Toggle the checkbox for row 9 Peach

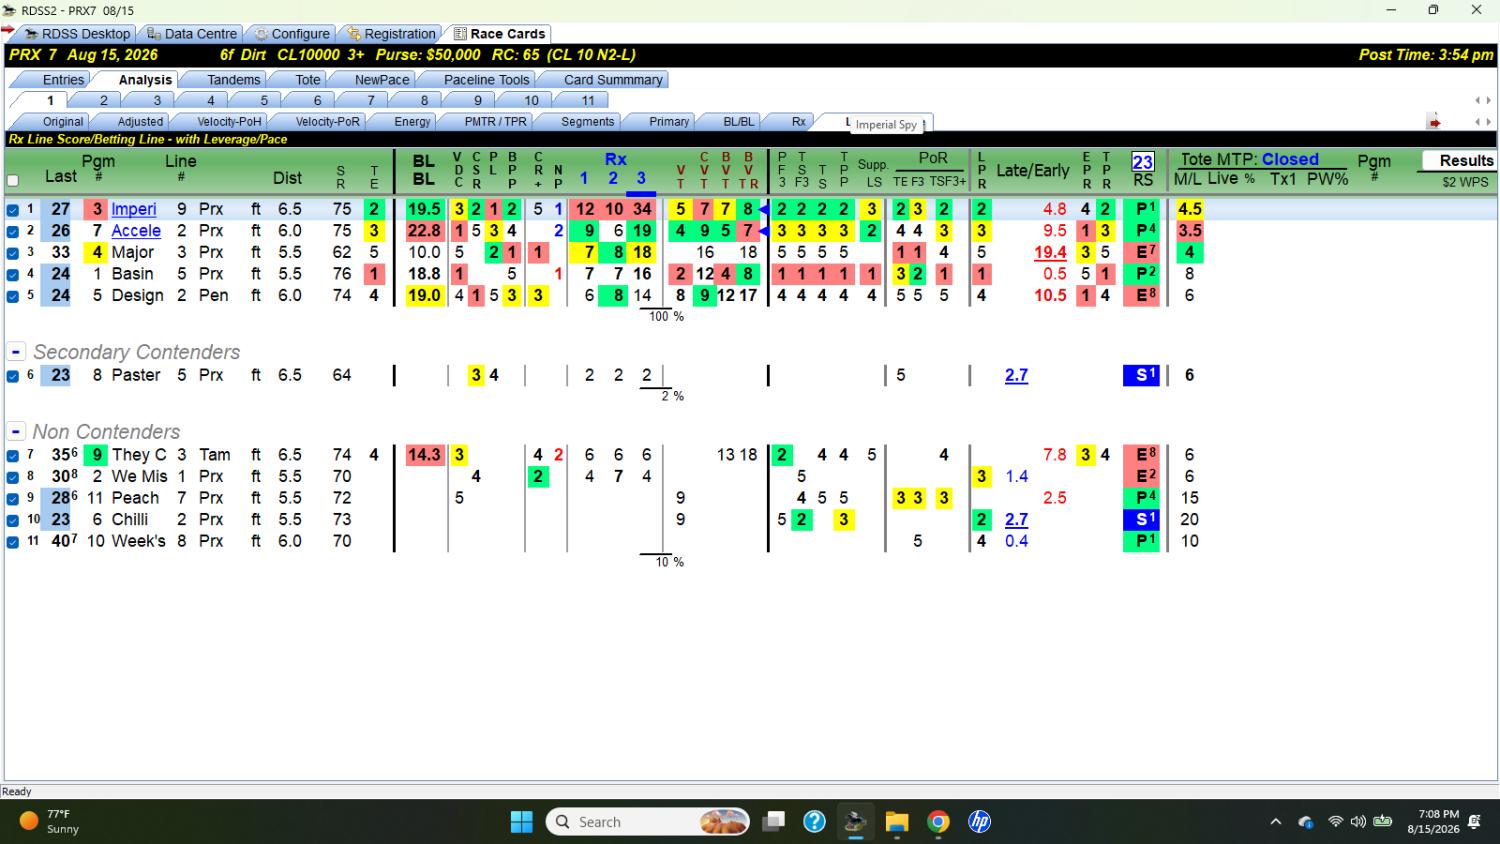(13, 499)
